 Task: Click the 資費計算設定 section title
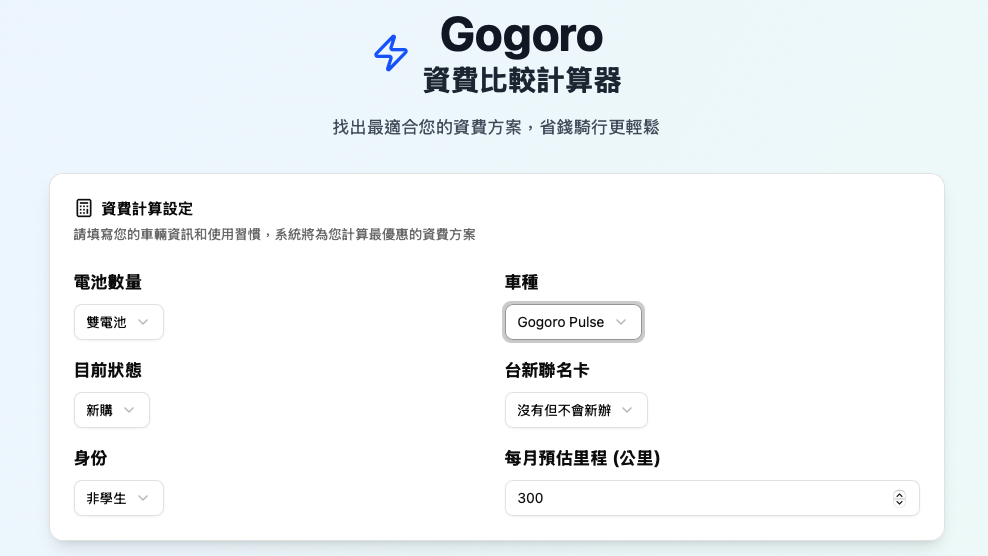147,209
